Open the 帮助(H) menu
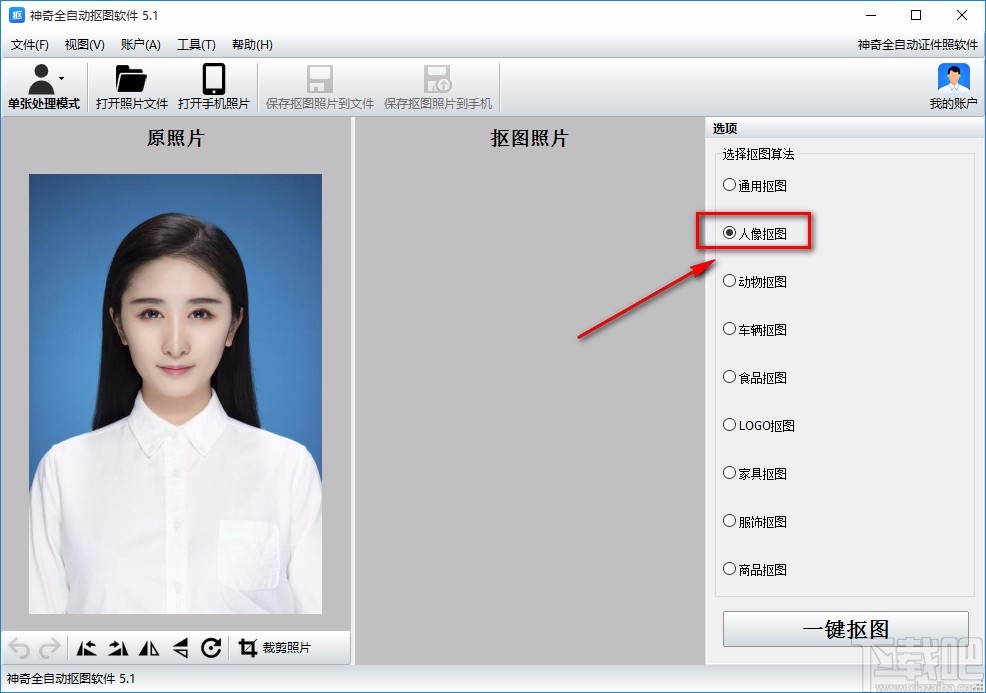 coord(252,45)
